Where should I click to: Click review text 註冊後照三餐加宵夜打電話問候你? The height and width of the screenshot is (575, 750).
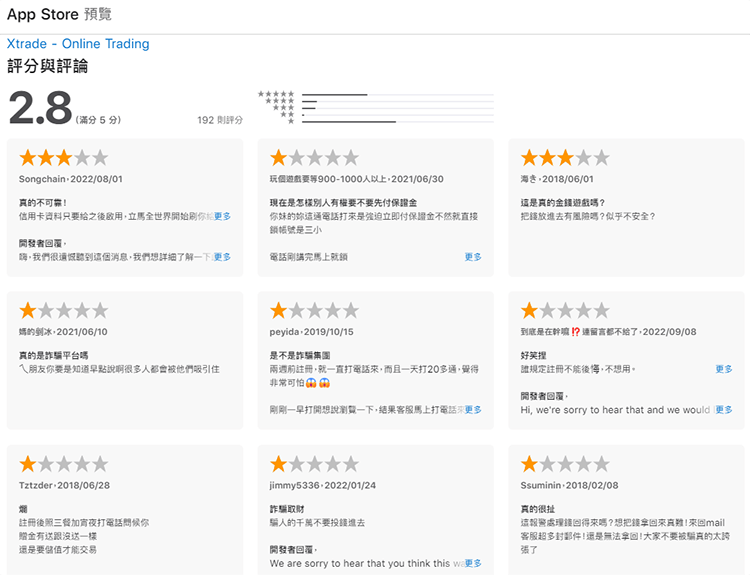tap(84, 522)
